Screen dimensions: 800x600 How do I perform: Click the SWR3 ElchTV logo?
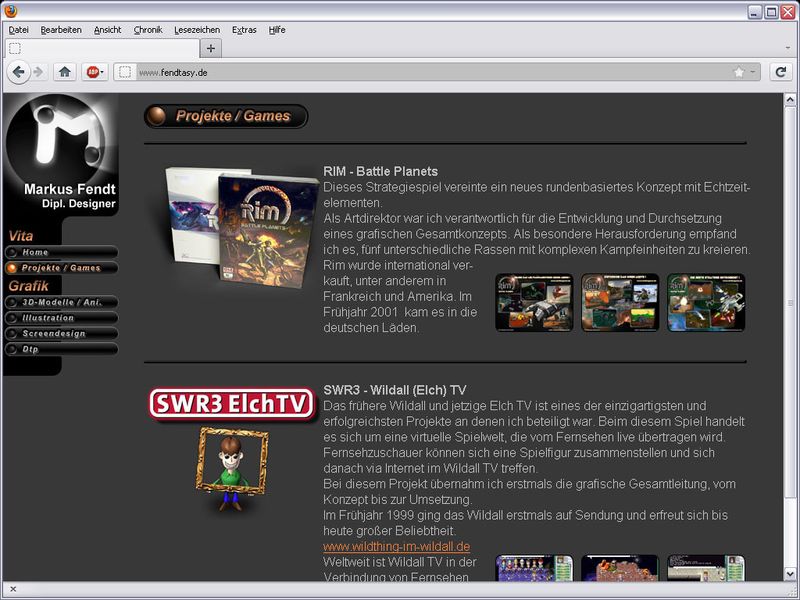(x=232, y=404)
